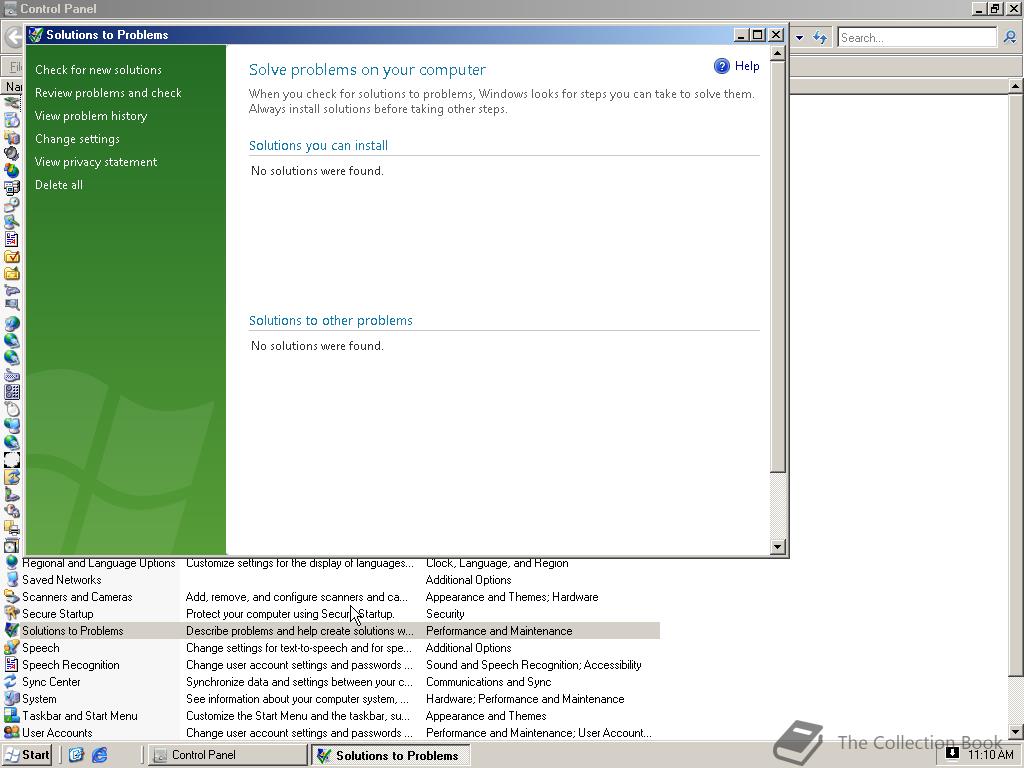Click the Secure Startup keys icon
This screenshot has height=768, width=1024.
[11, 613]
